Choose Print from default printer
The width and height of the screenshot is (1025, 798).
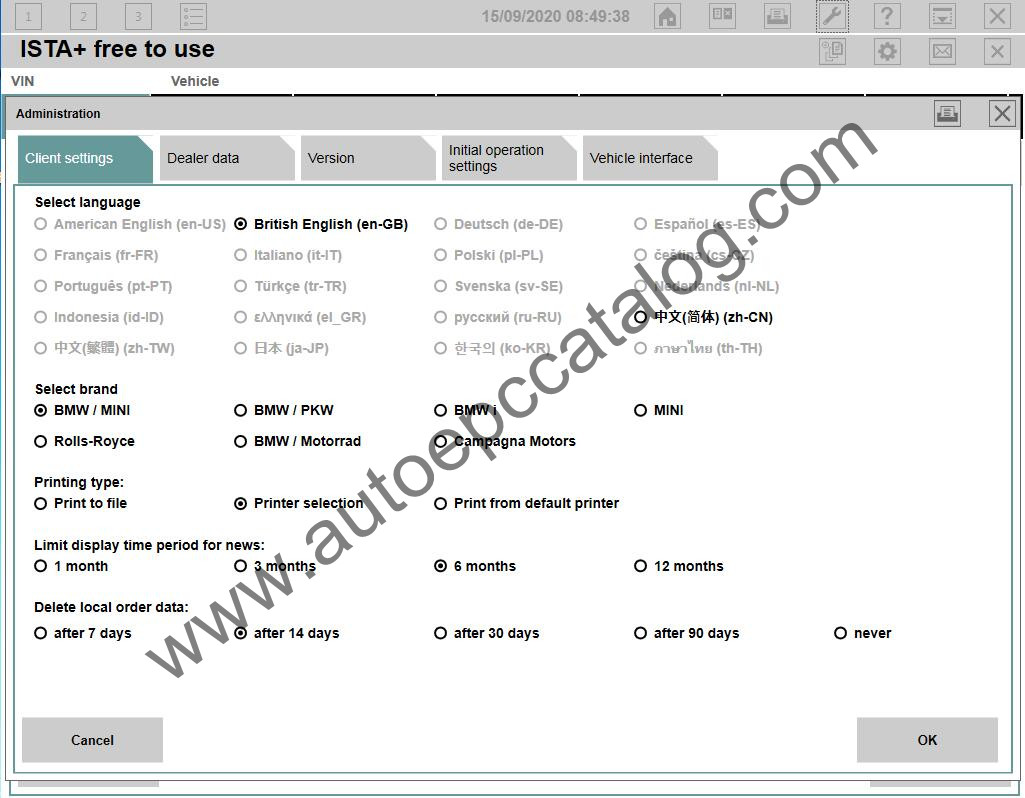(x=527, y=503)
